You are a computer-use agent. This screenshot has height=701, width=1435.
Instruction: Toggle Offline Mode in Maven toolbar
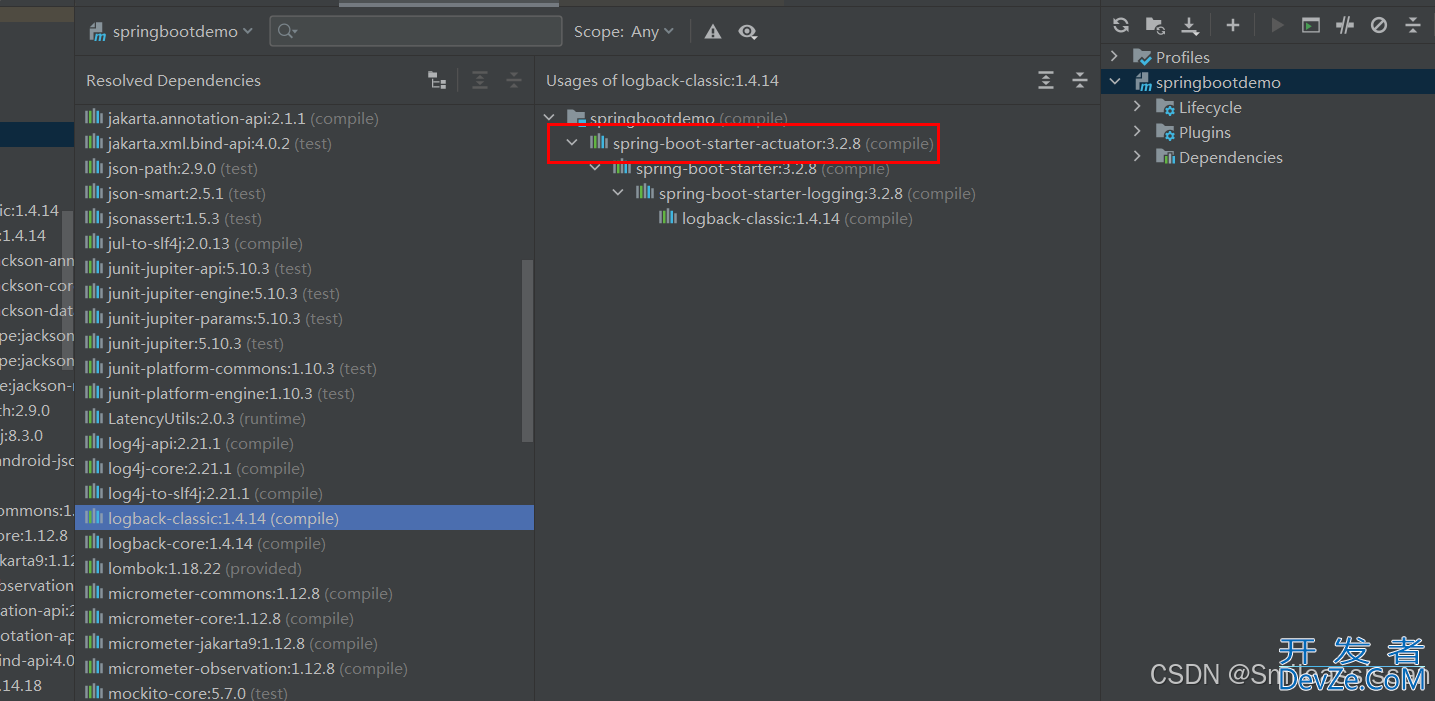coord(1345,26)
